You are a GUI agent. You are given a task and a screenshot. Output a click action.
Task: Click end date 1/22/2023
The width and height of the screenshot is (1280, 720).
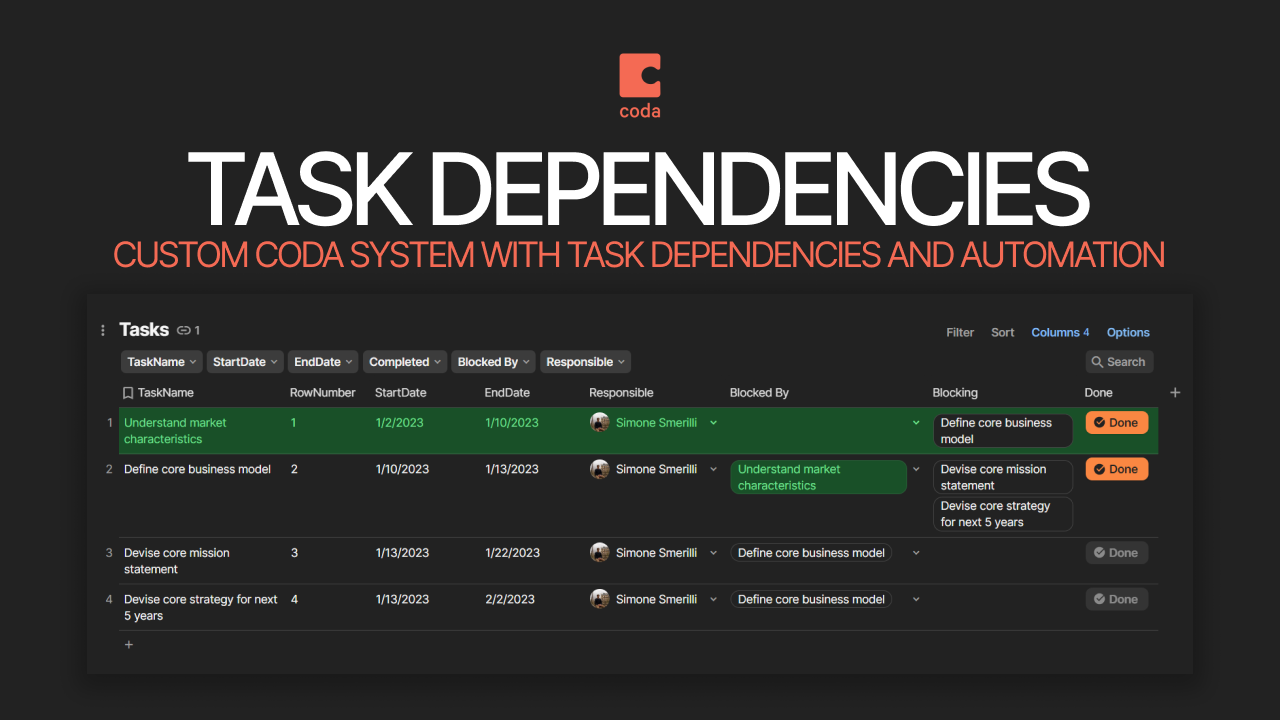click(512, 553)
